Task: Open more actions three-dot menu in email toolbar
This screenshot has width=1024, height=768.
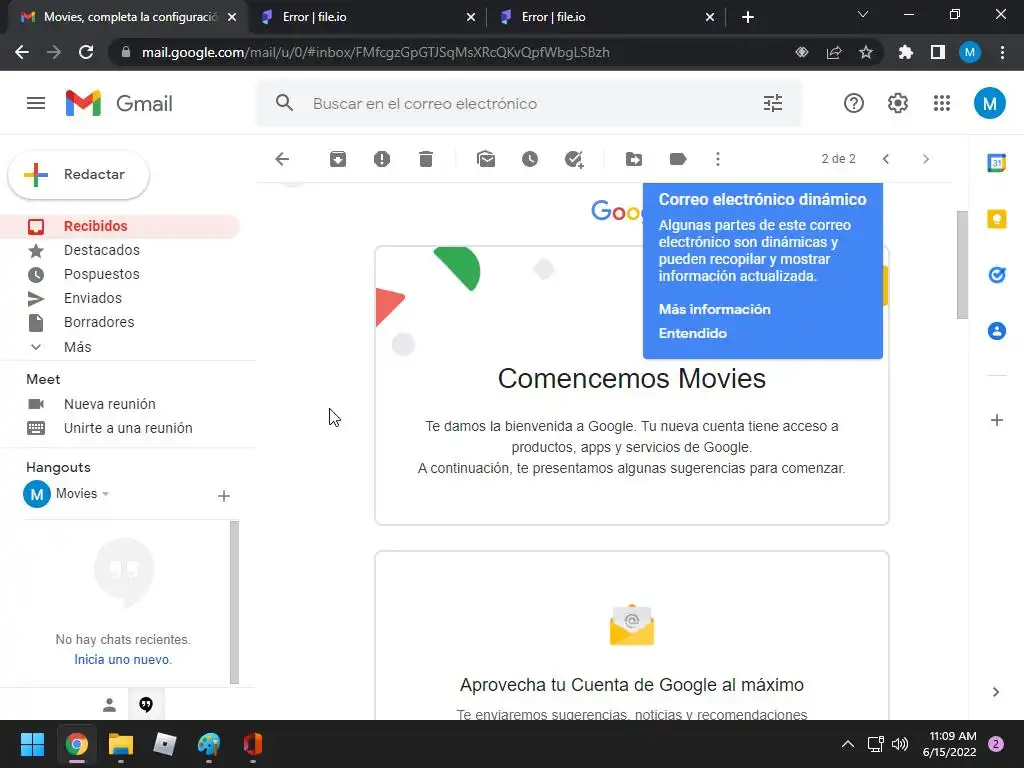Action: pos(718,159)
